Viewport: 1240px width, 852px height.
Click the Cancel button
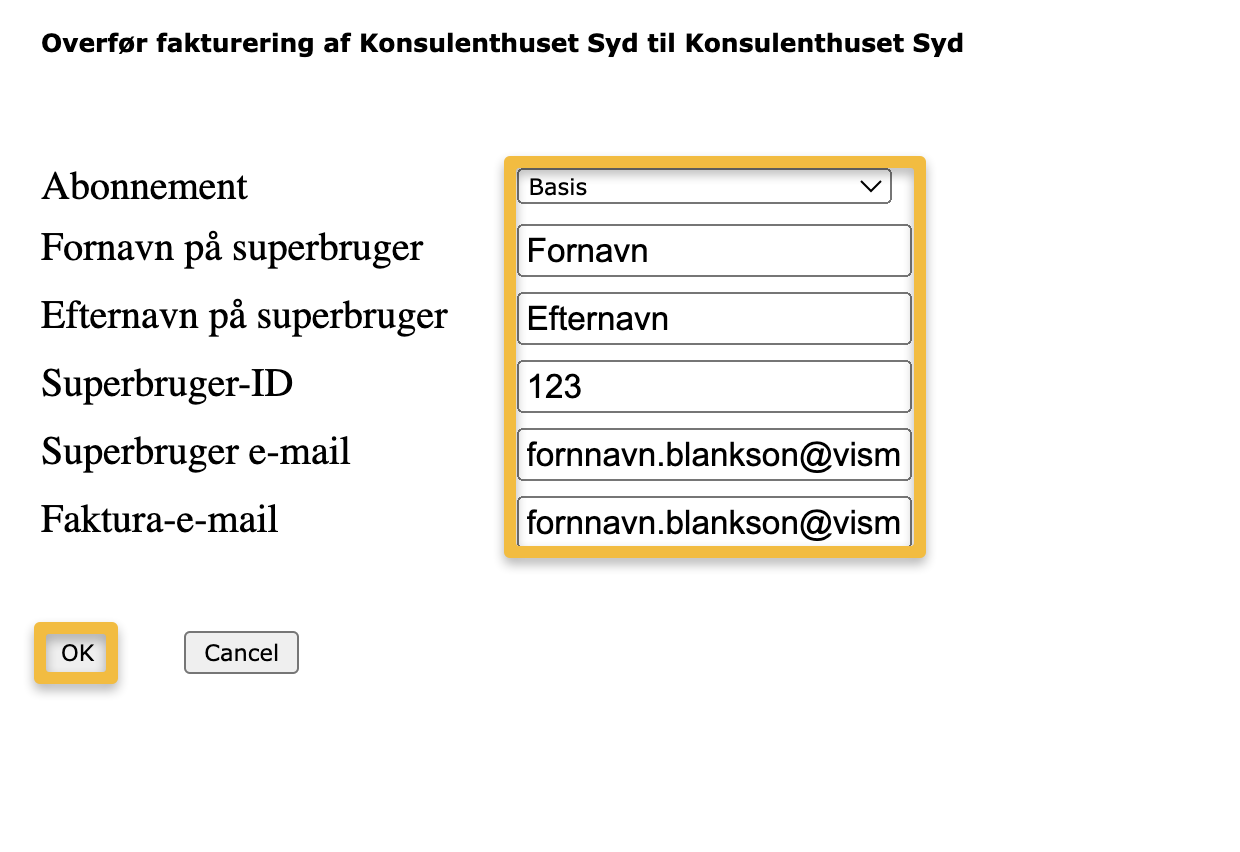pyautogui.click(x=241, y=653)
